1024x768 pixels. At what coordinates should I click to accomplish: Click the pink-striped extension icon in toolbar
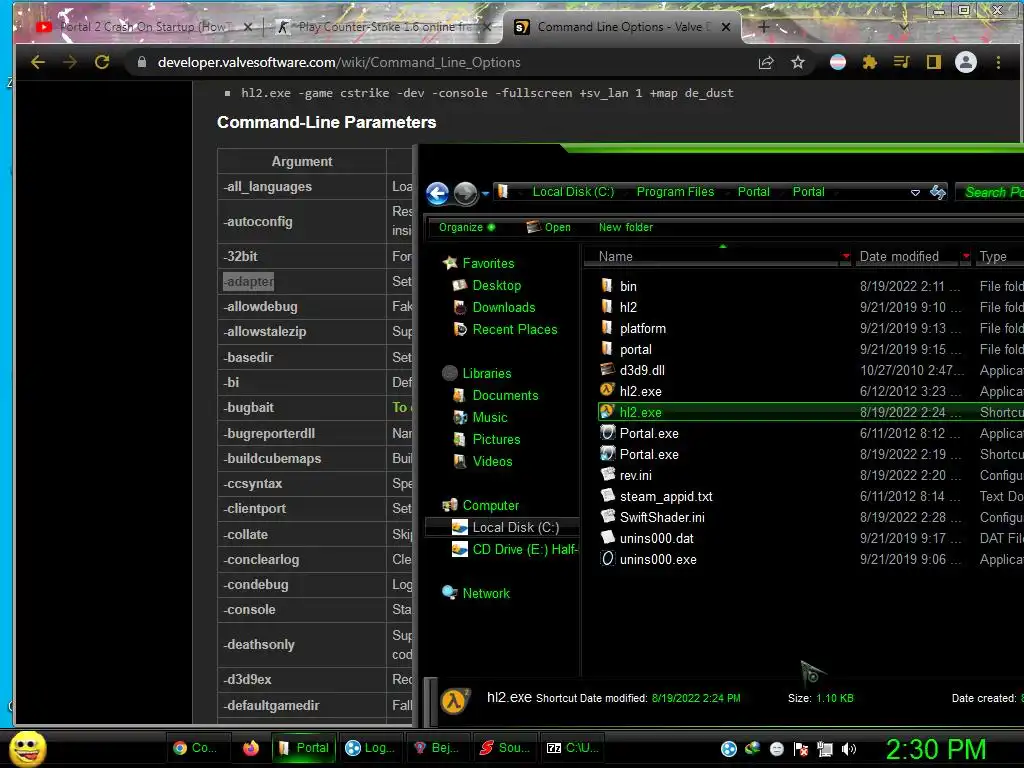pyautogui.click(x=838, y=62)
